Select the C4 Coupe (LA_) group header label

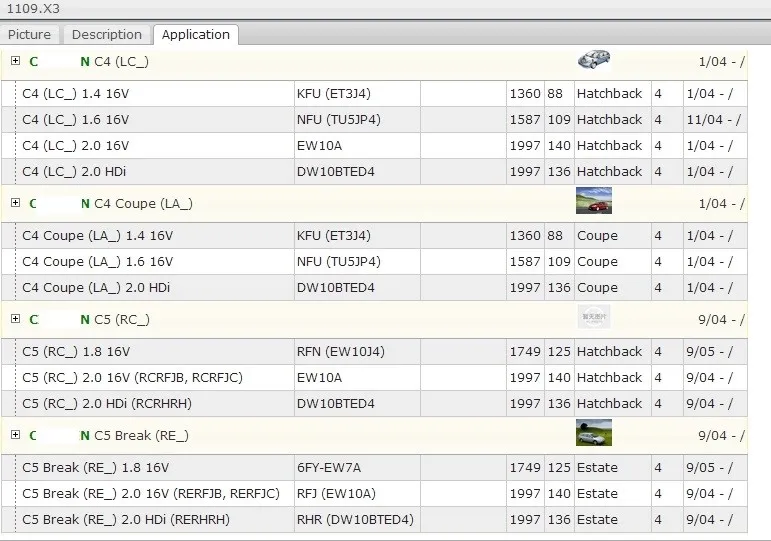click(143, 204)
